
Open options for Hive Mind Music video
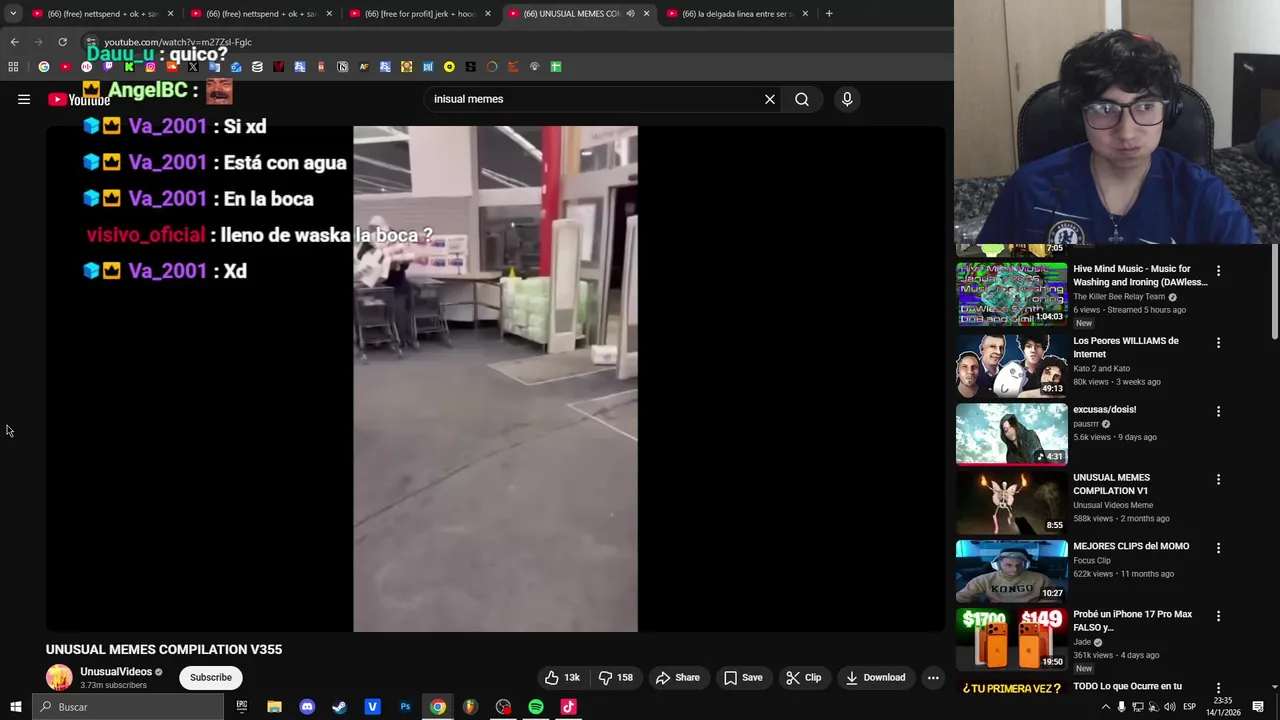pyautogui.click(x=1218, y=270)
